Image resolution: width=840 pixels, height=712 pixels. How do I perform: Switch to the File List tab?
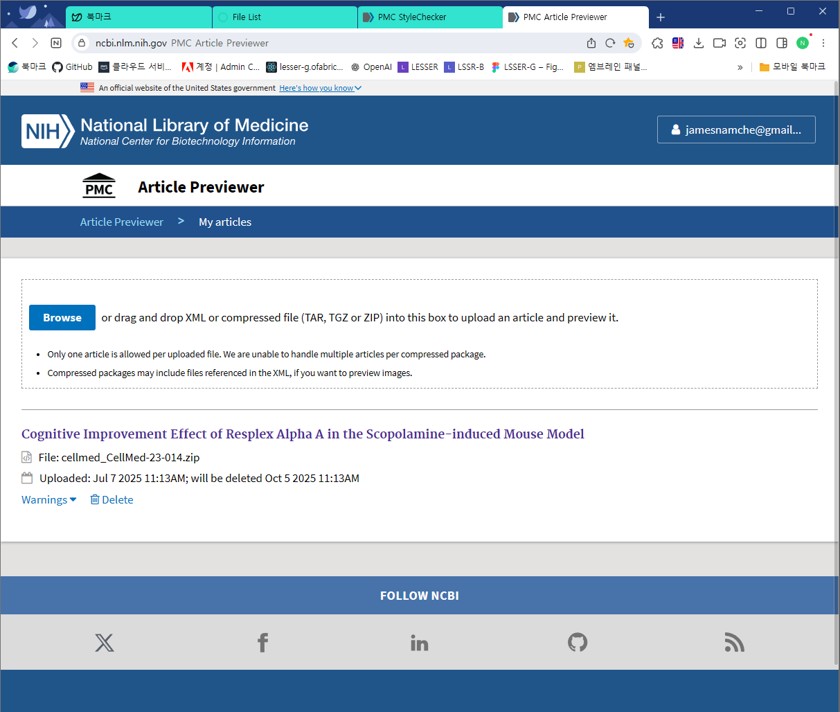pos(280,17)
